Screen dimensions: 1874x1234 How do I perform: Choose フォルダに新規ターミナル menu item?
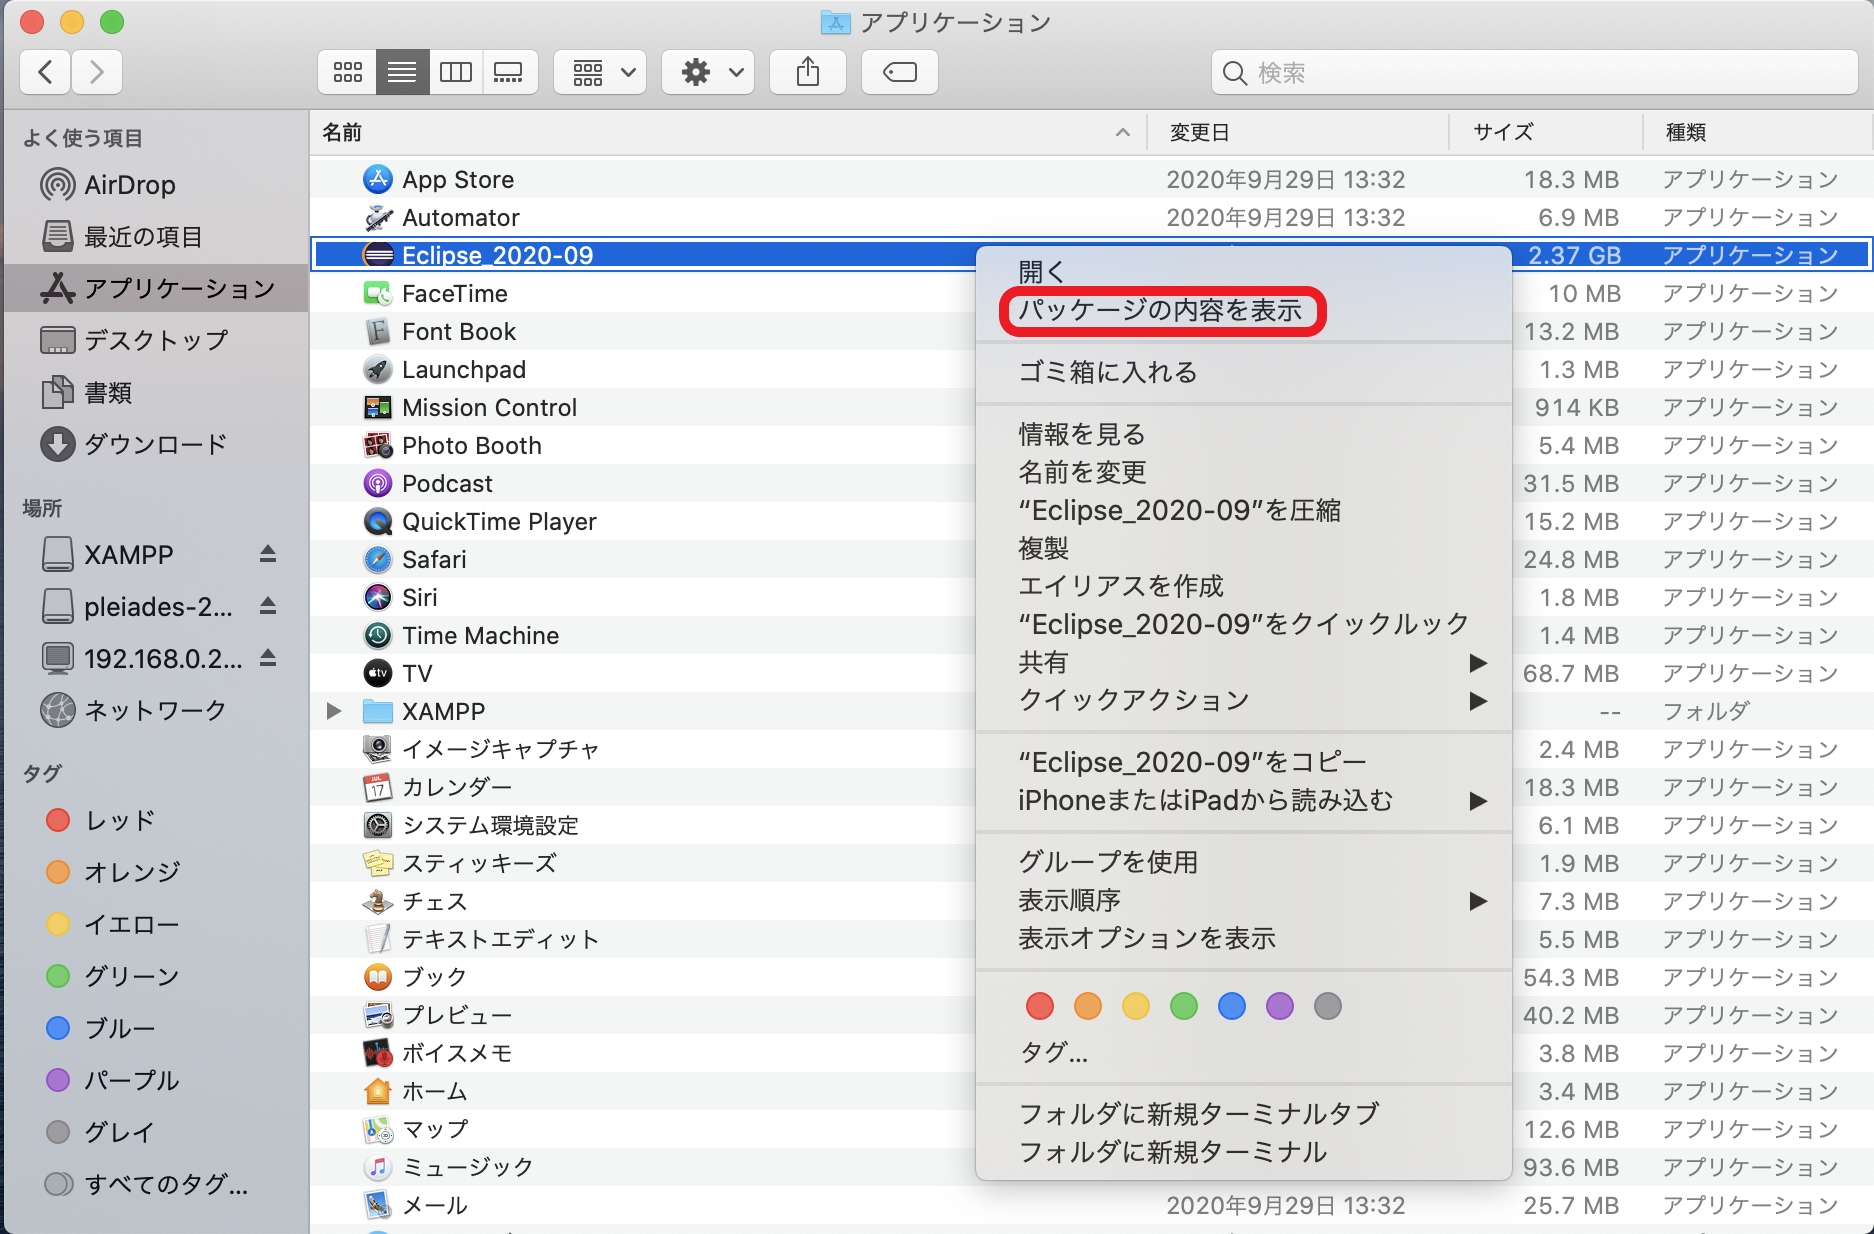tap(1243, 1152)
